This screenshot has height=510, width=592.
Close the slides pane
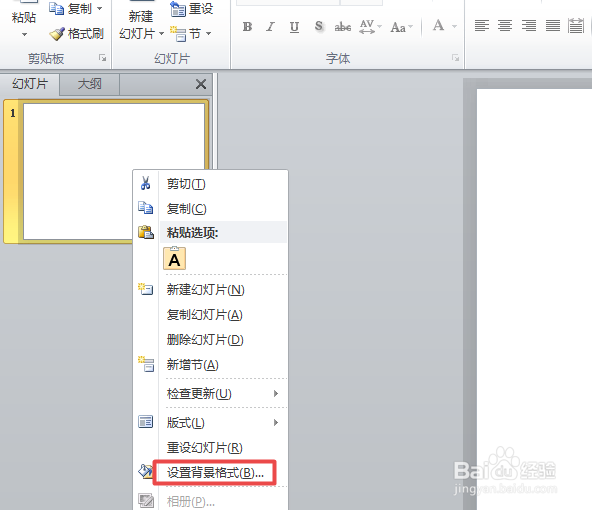click(x=201, y=84)
